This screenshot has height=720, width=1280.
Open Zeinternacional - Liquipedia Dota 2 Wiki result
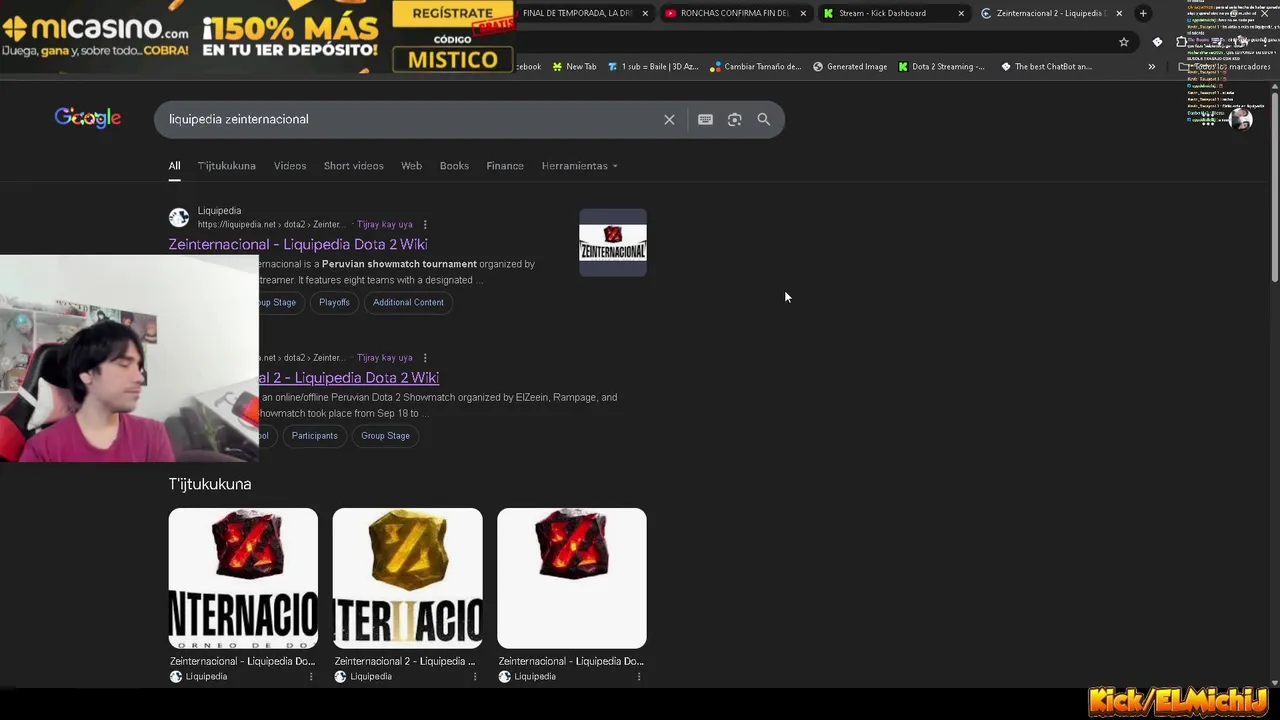(x=298, y=244)
